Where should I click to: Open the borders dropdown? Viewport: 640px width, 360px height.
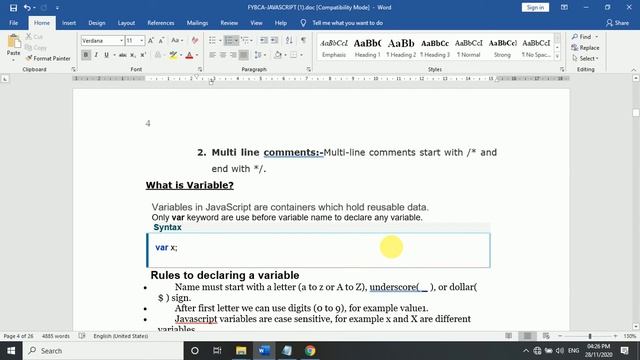[x=302, y=55]
